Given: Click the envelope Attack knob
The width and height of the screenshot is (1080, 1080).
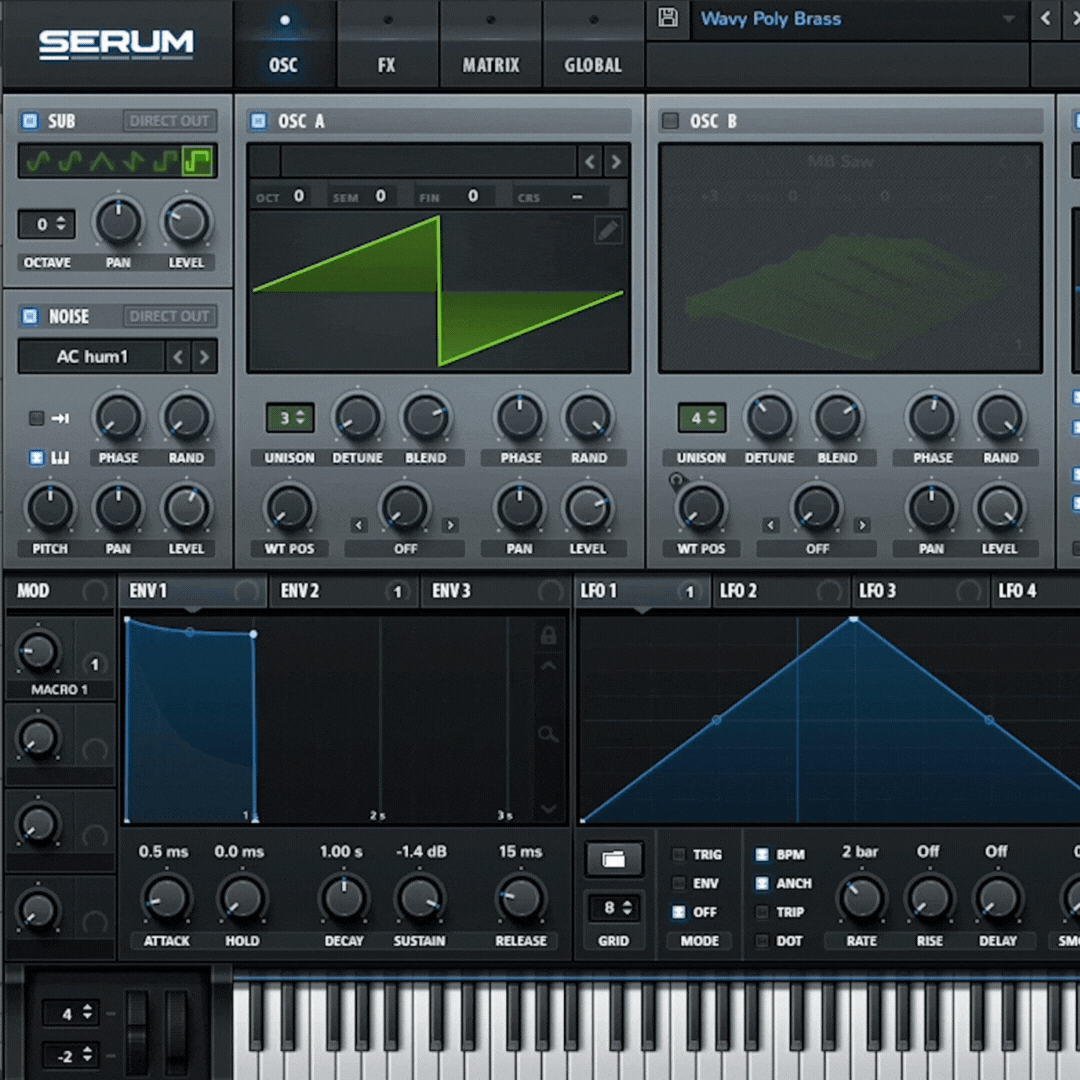Looking at the screenshot, I should coord(166,897).
